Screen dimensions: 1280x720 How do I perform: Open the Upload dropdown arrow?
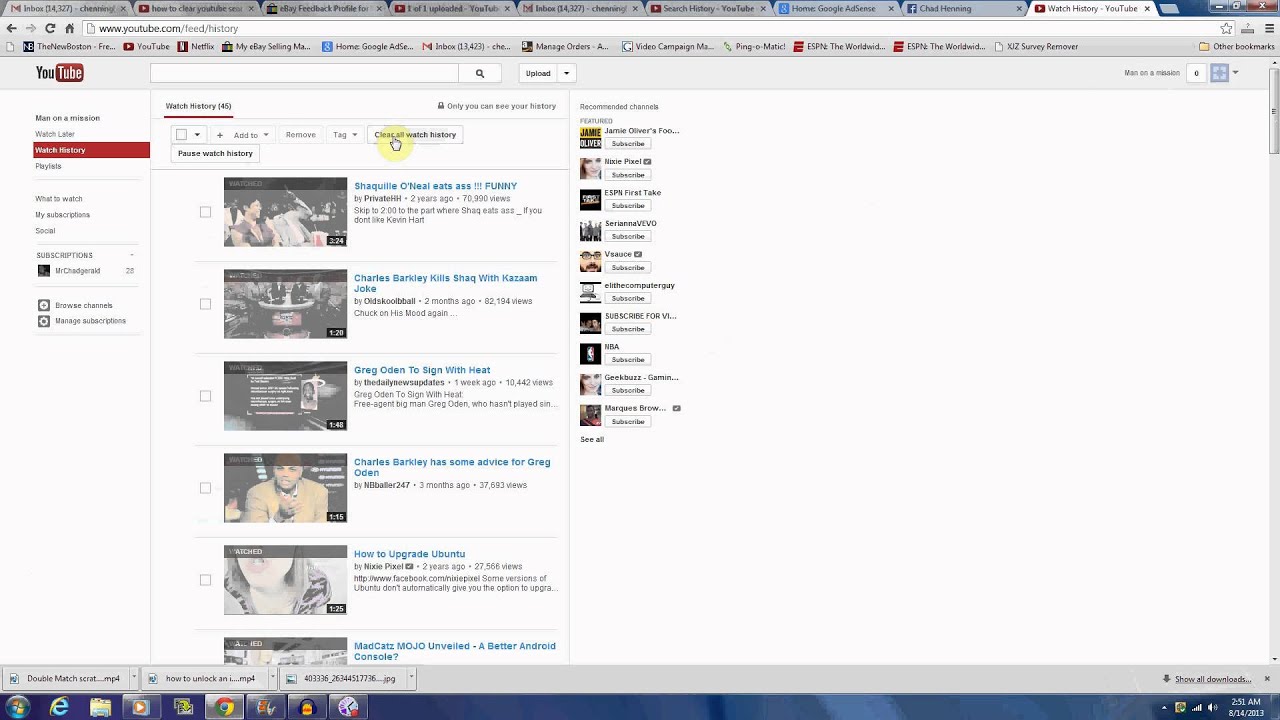[566, 73]
